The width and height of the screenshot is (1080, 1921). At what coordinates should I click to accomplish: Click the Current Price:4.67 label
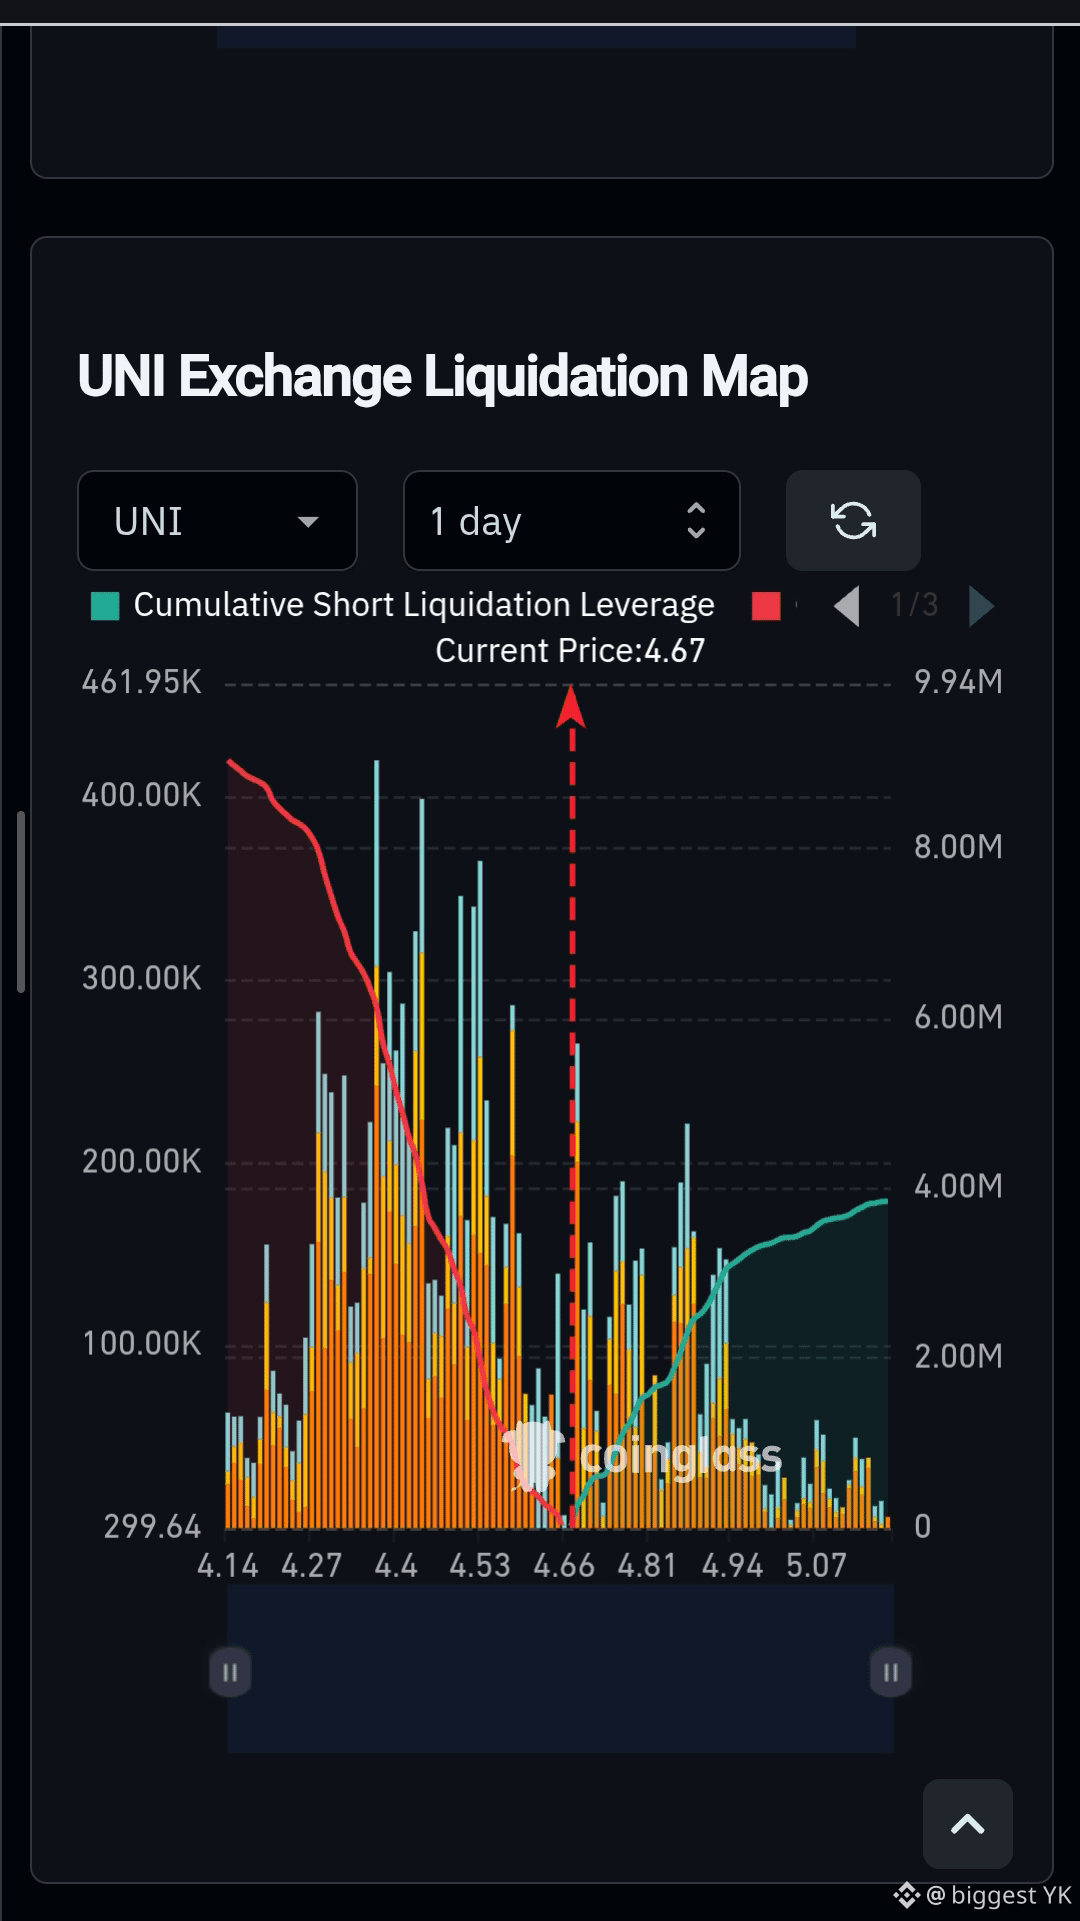tap(570, 651)
